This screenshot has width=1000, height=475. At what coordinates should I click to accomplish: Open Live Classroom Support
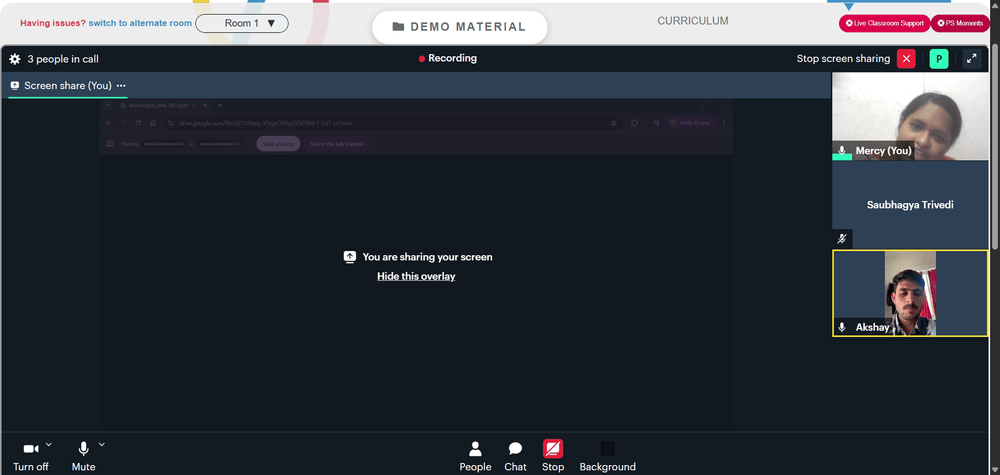[x=885, y=23]
